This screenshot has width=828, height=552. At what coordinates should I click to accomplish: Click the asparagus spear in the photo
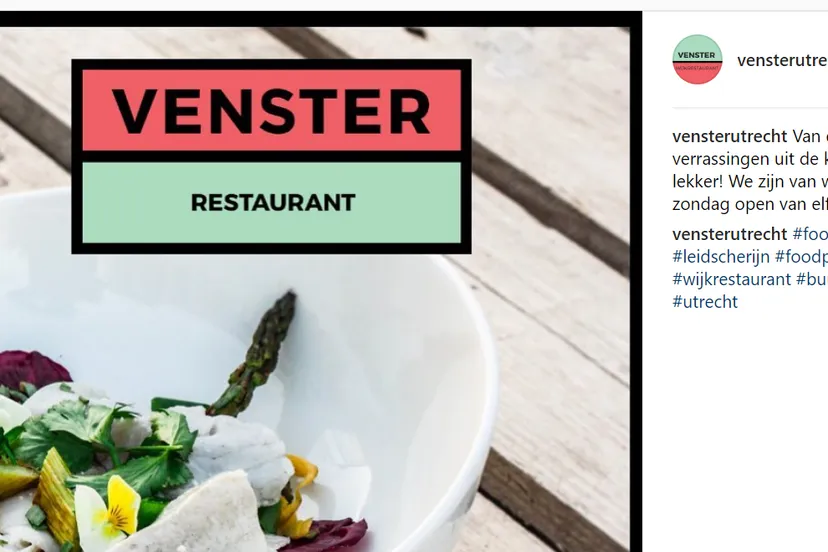(x=256, y=353)
